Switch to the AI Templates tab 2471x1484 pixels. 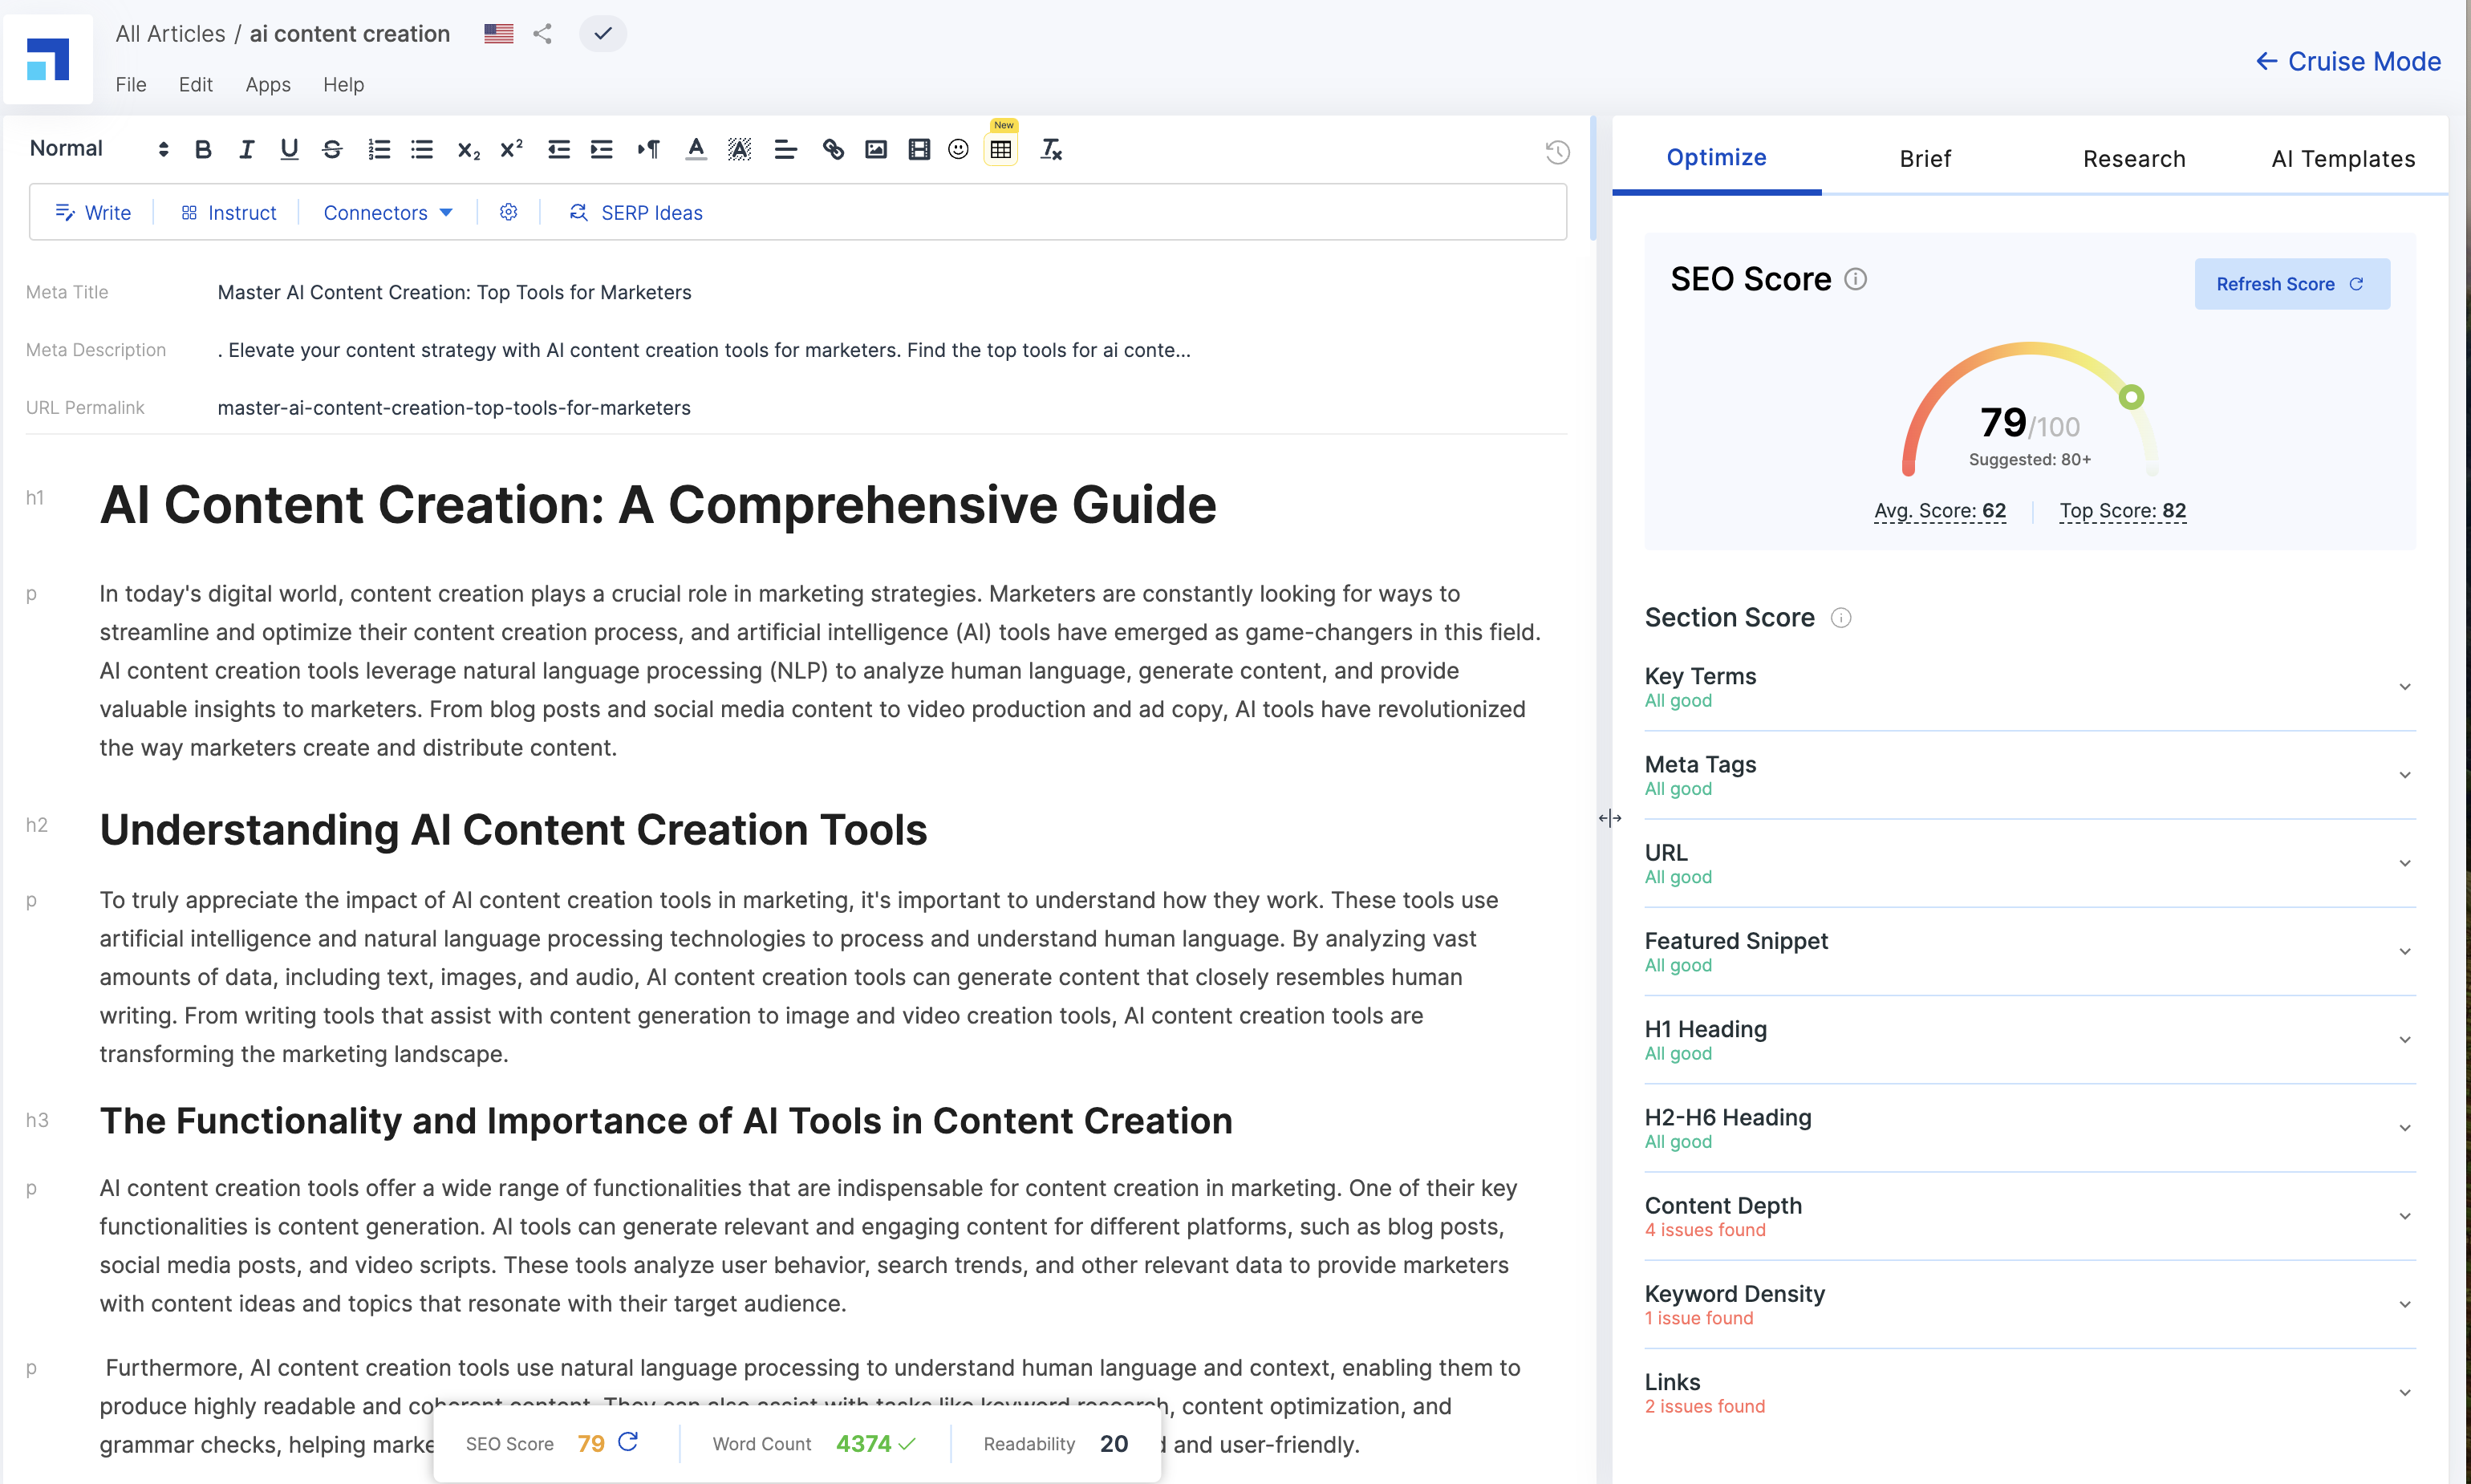click(2342, 159)
